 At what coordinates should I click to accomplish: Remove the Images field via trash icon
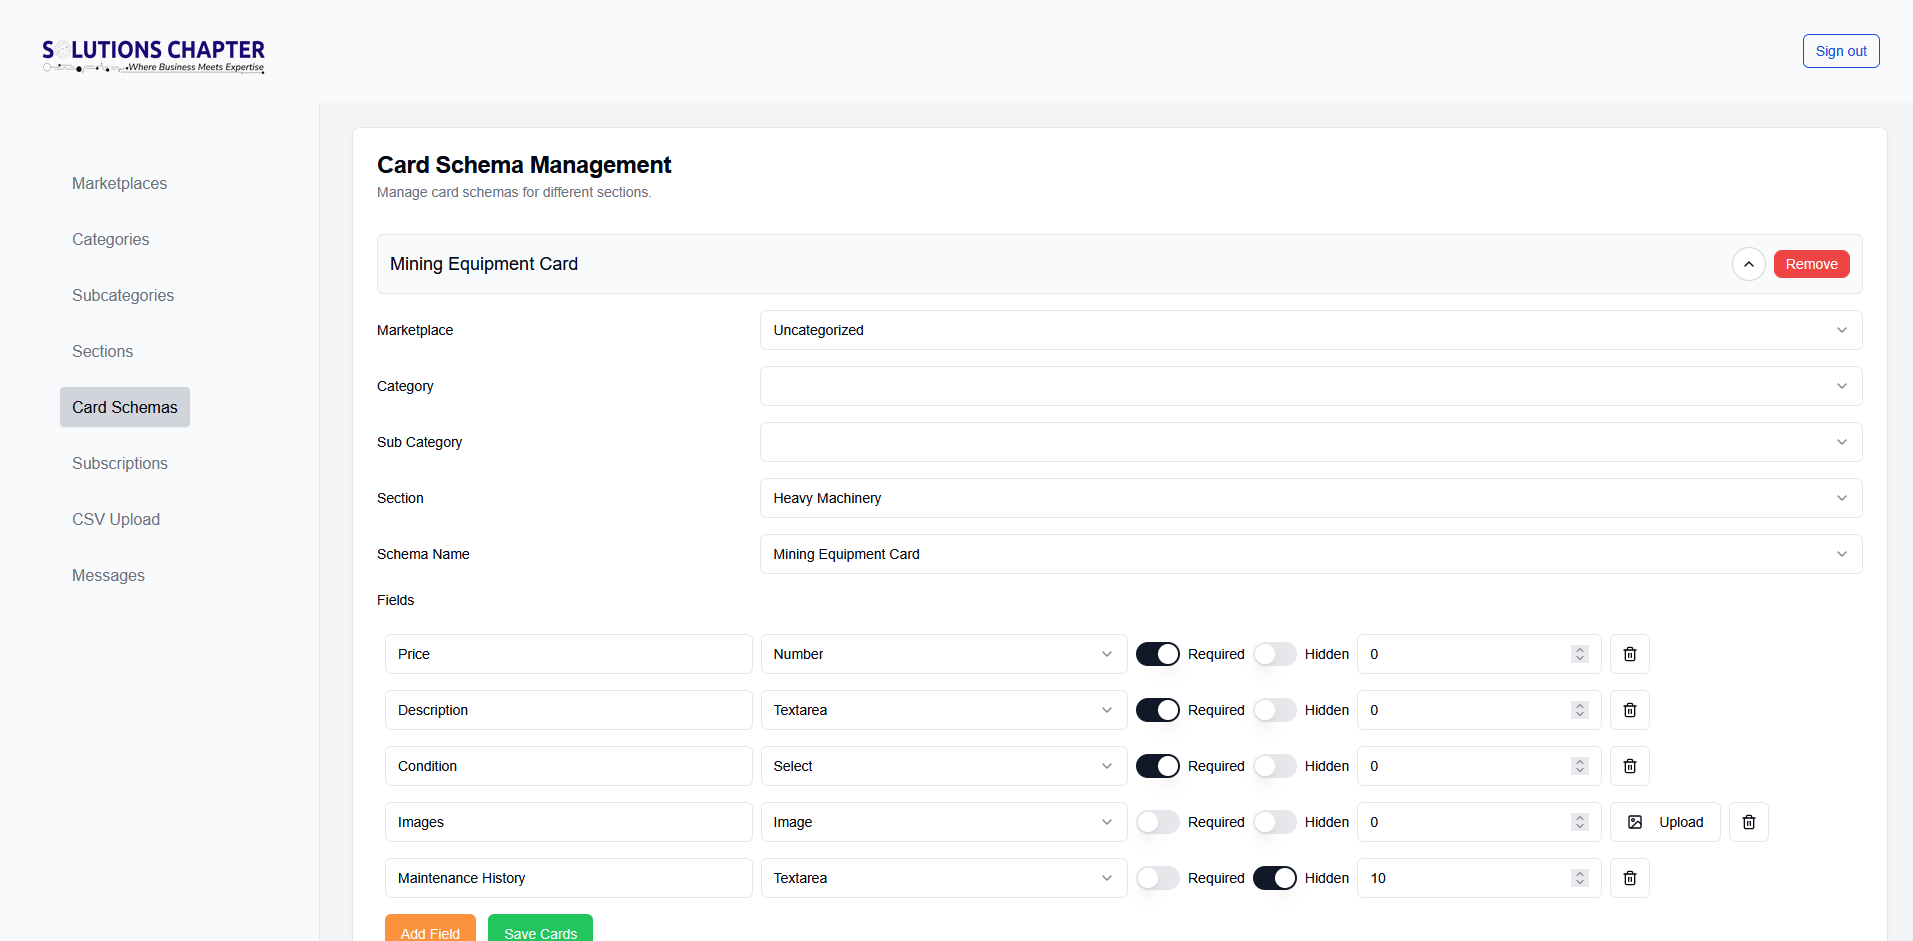pos(1748,822)
